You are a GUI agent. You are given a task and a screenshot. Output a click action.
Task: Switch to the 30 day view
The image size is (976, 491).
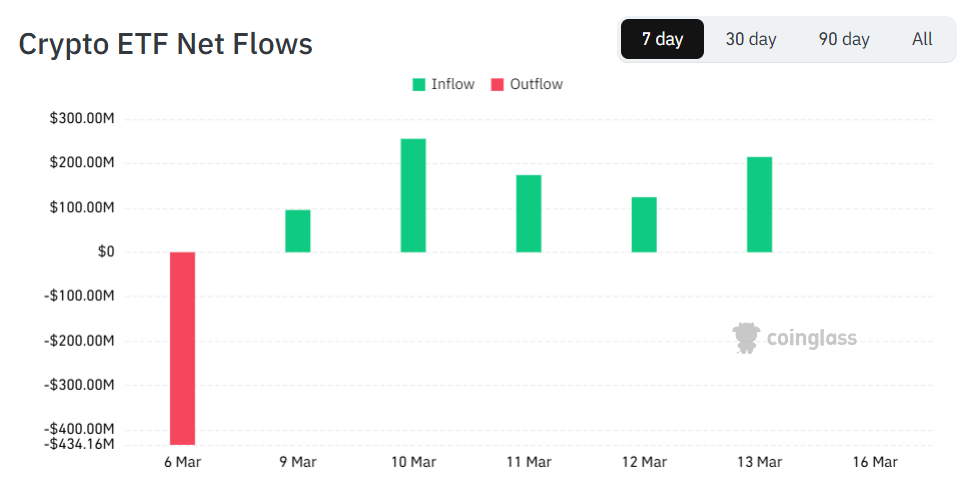coord(751,40)
